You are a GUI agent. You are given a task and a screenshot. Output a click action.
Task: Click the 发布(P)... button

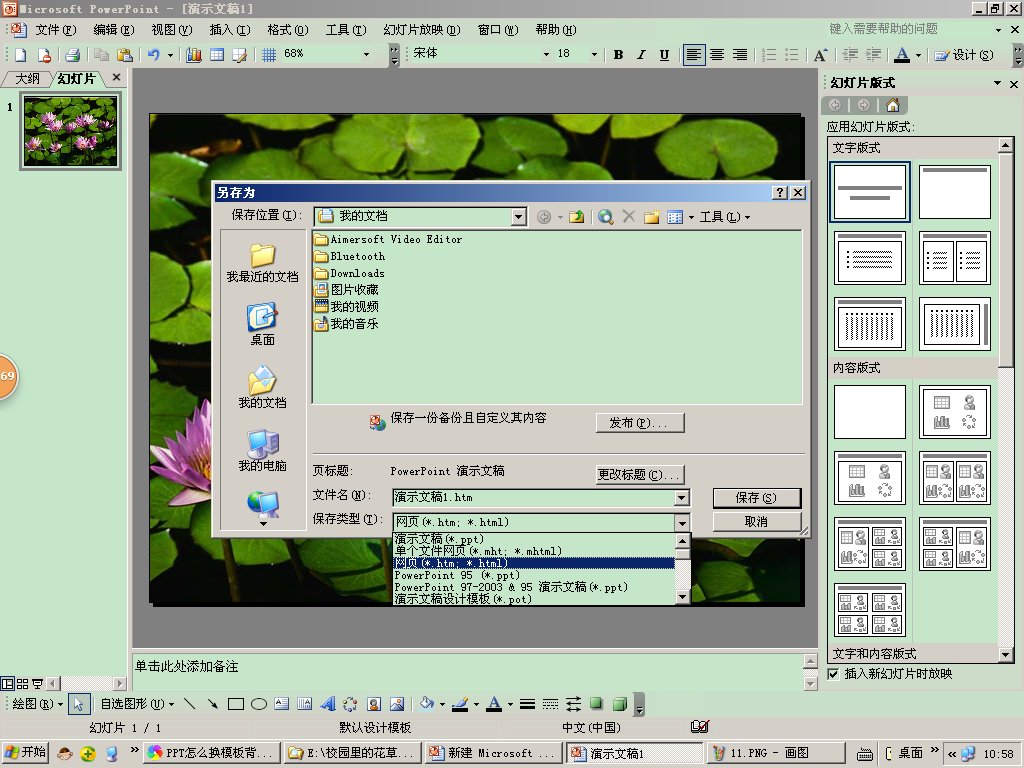pyautogui.click(x=639, y=422)
